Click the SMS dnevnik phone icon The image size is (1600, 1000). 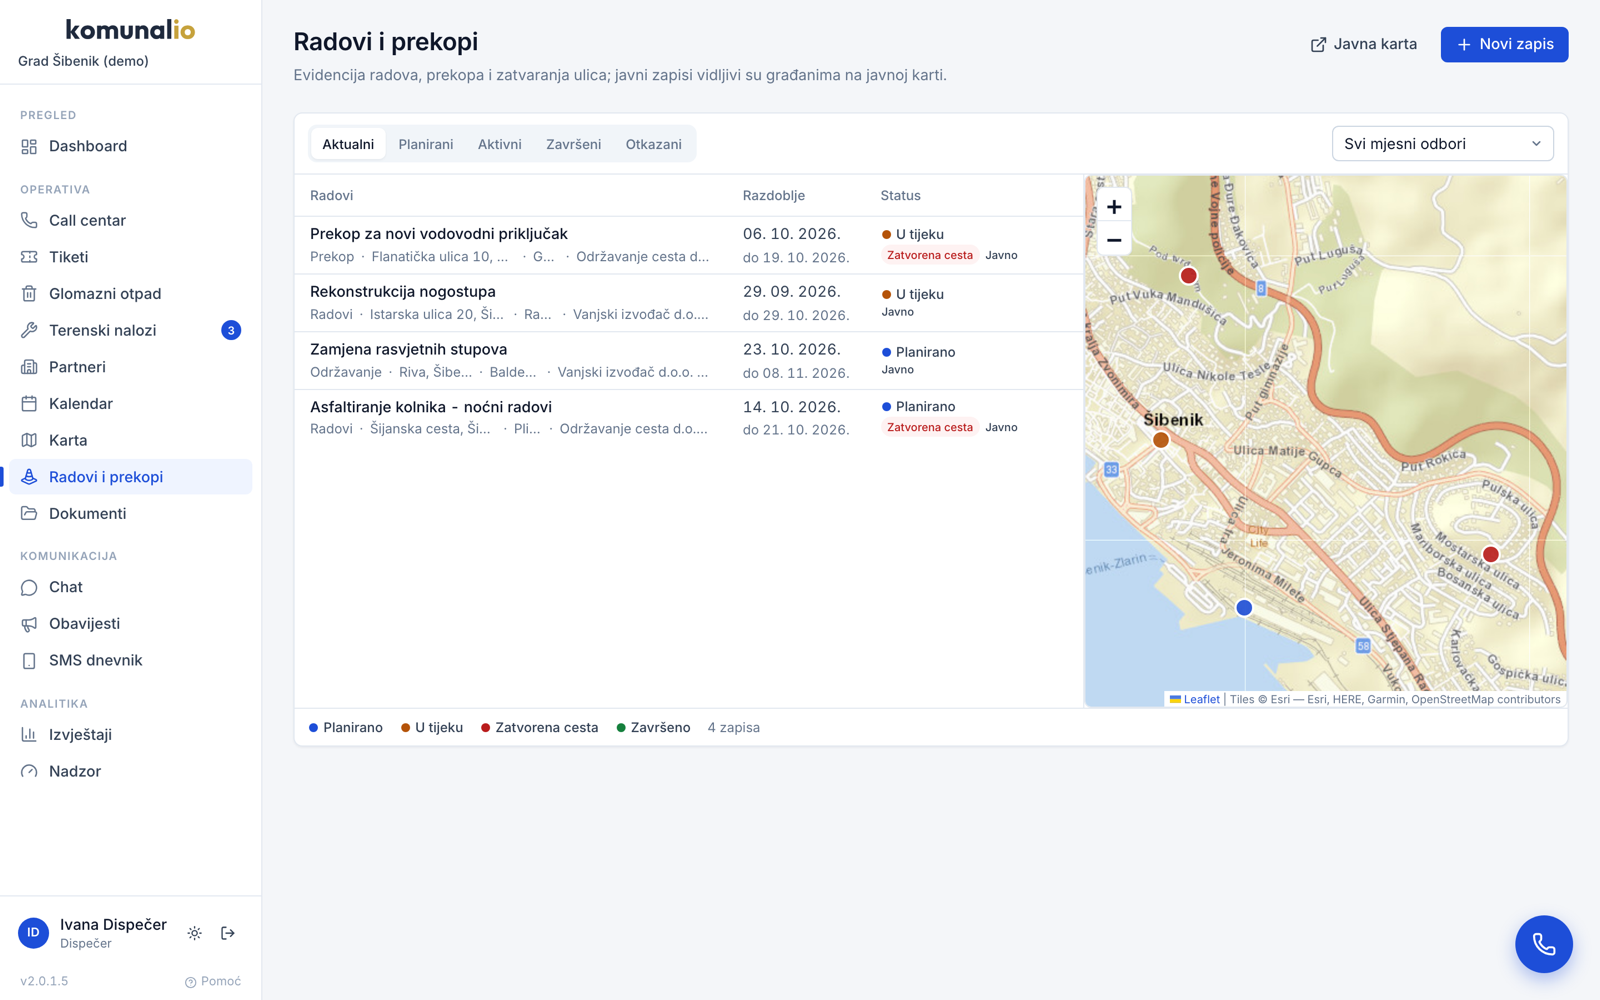coord(29,660)
